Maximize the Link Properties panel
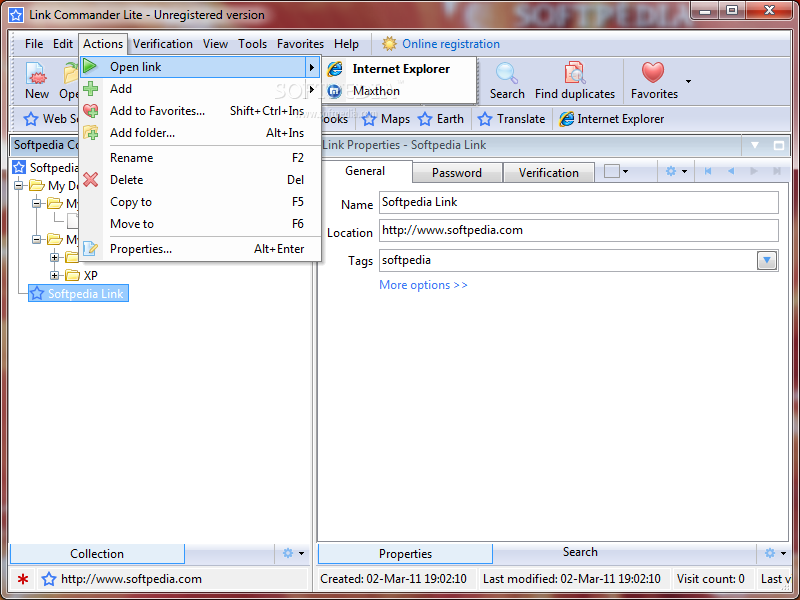The image size is (800, 600). tap(778, 145)
